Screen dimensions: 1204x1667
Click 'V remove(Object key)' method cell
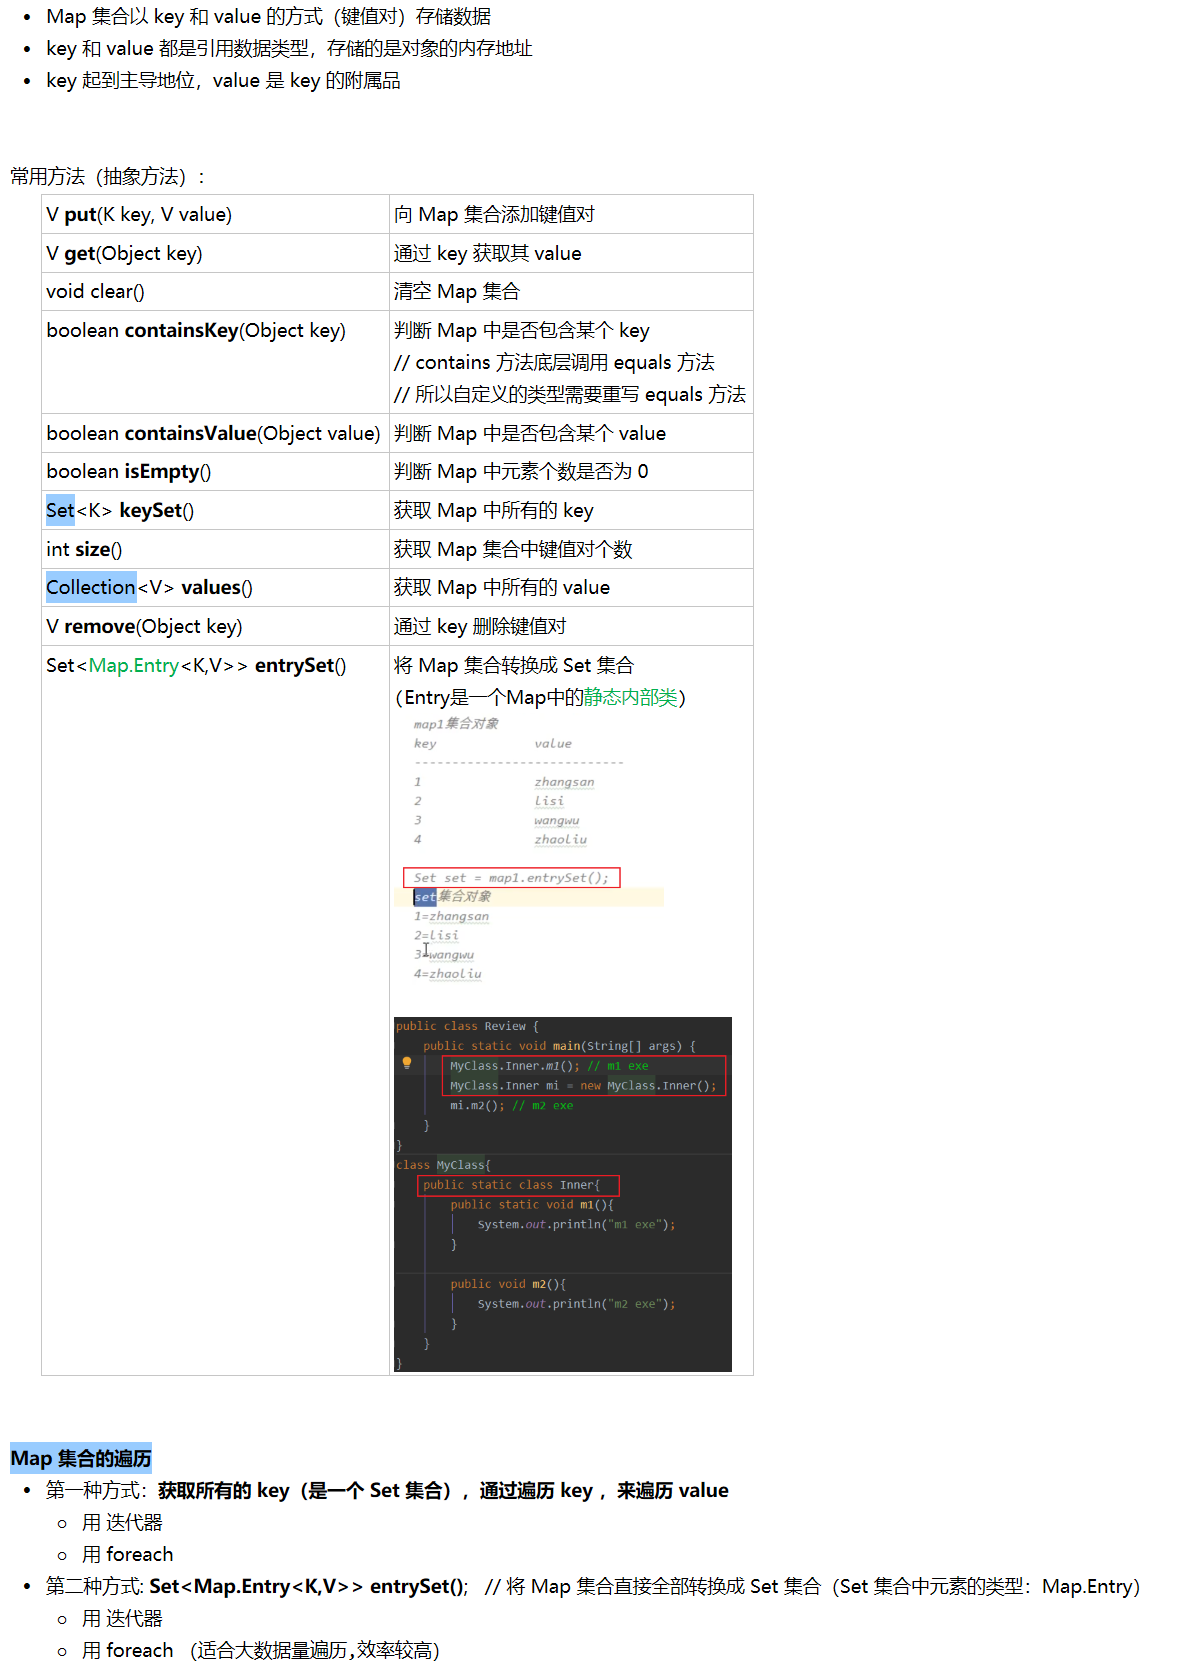click(215, 626)
